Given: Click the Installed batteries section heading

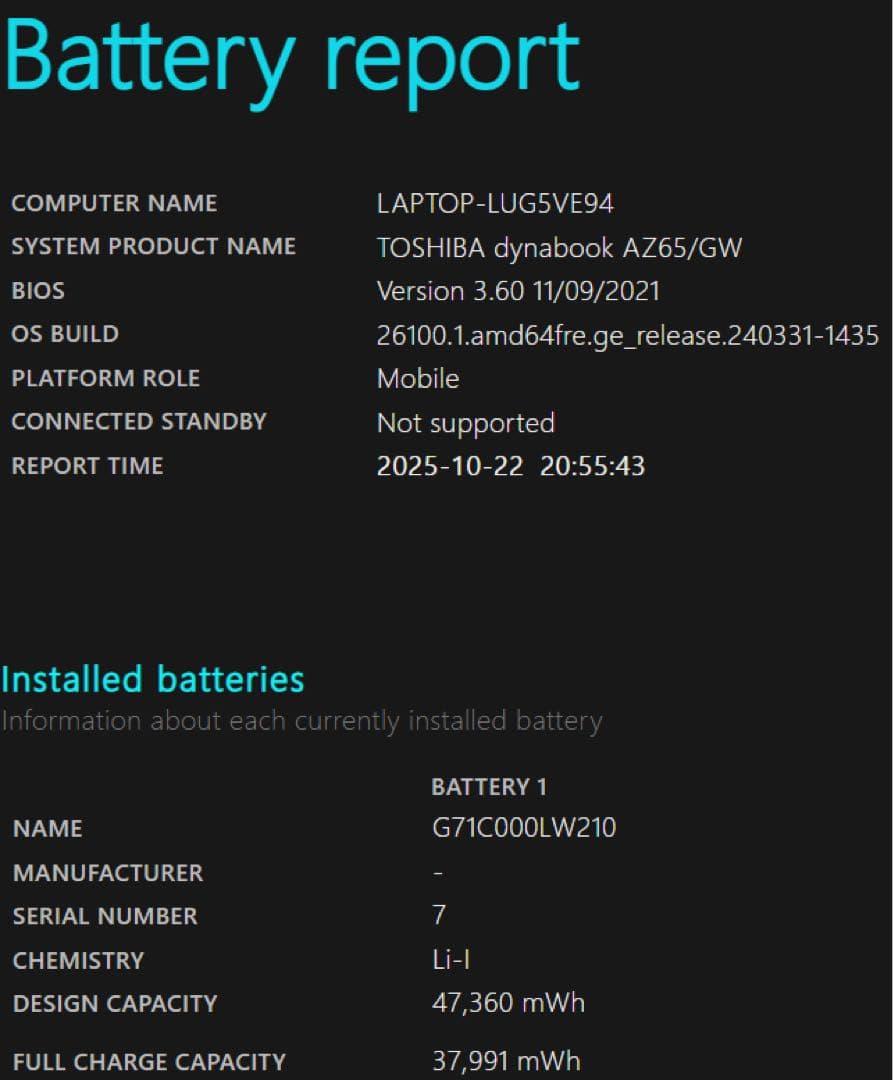Looking at the screenshot, I should (152, 679).
